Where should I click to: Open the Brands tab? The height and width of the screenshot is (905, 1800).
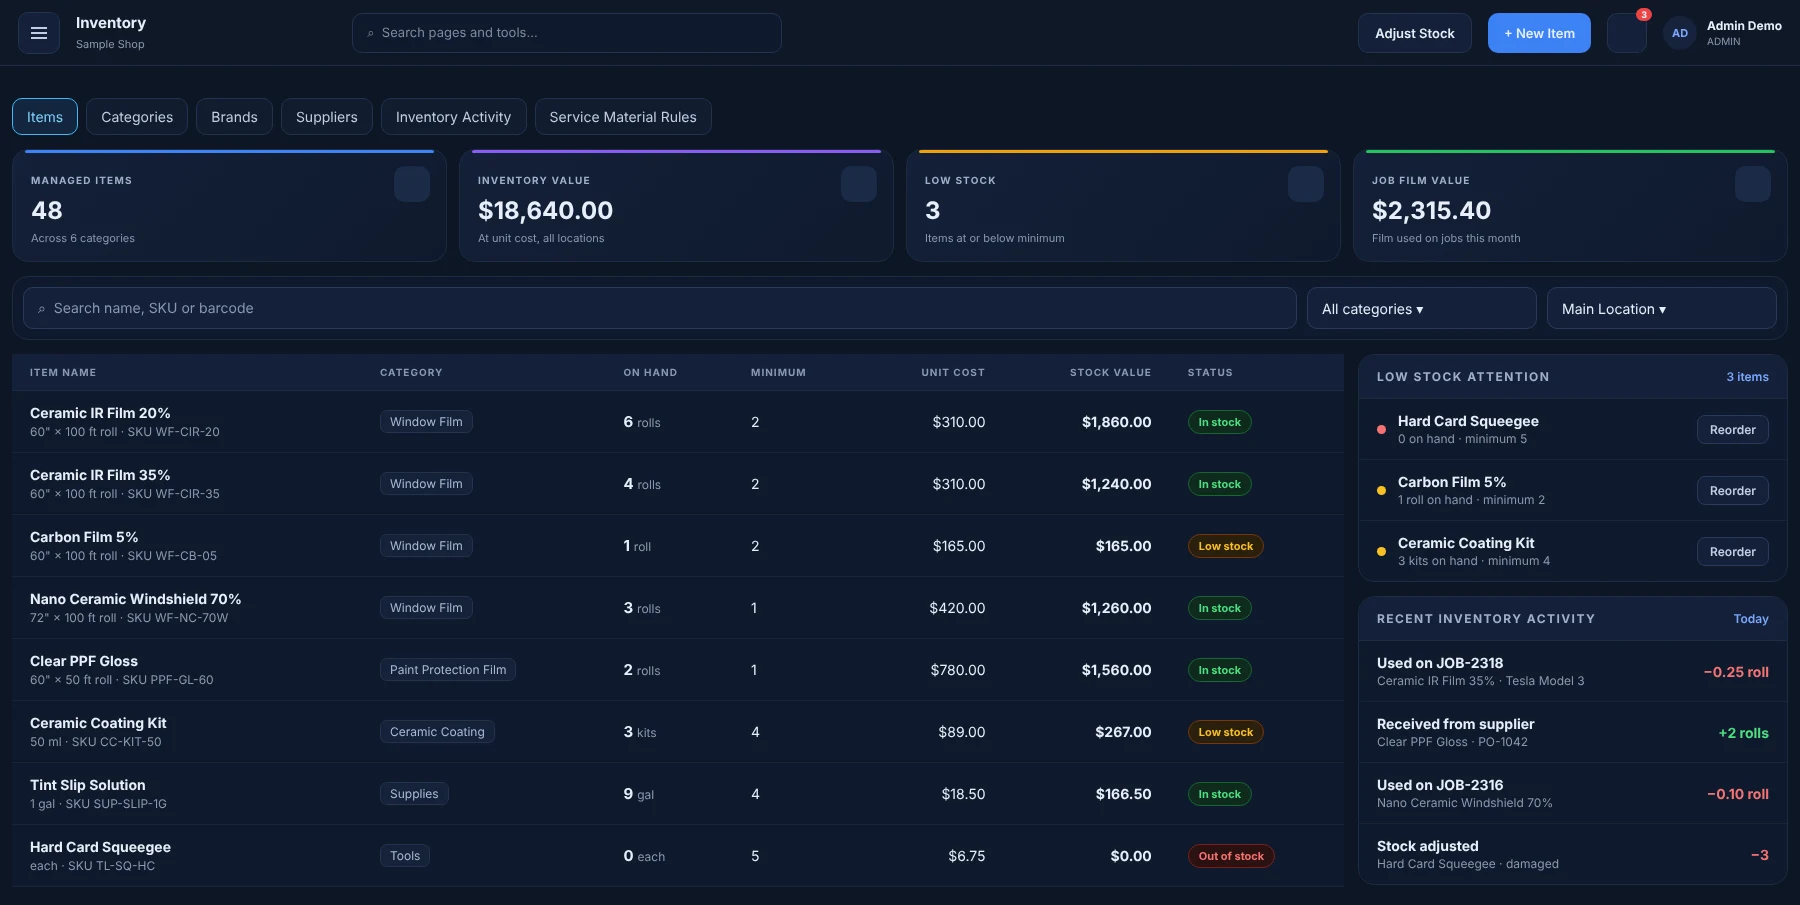234,117
